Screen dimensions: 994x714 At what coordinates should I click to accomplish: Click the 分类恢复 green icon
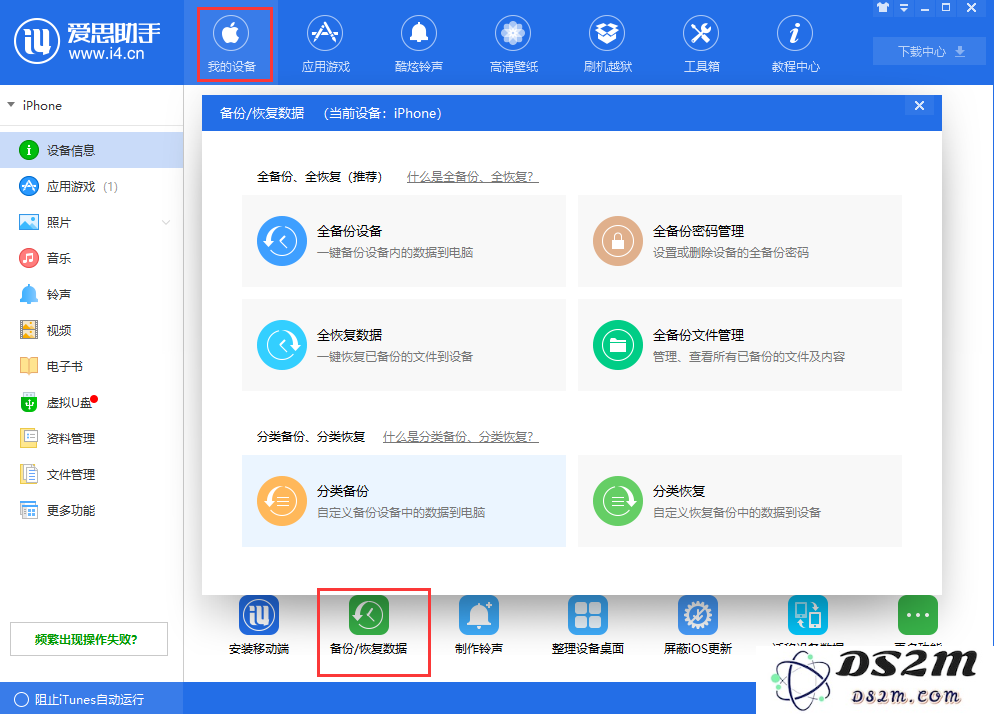click(x=618, y=501)
